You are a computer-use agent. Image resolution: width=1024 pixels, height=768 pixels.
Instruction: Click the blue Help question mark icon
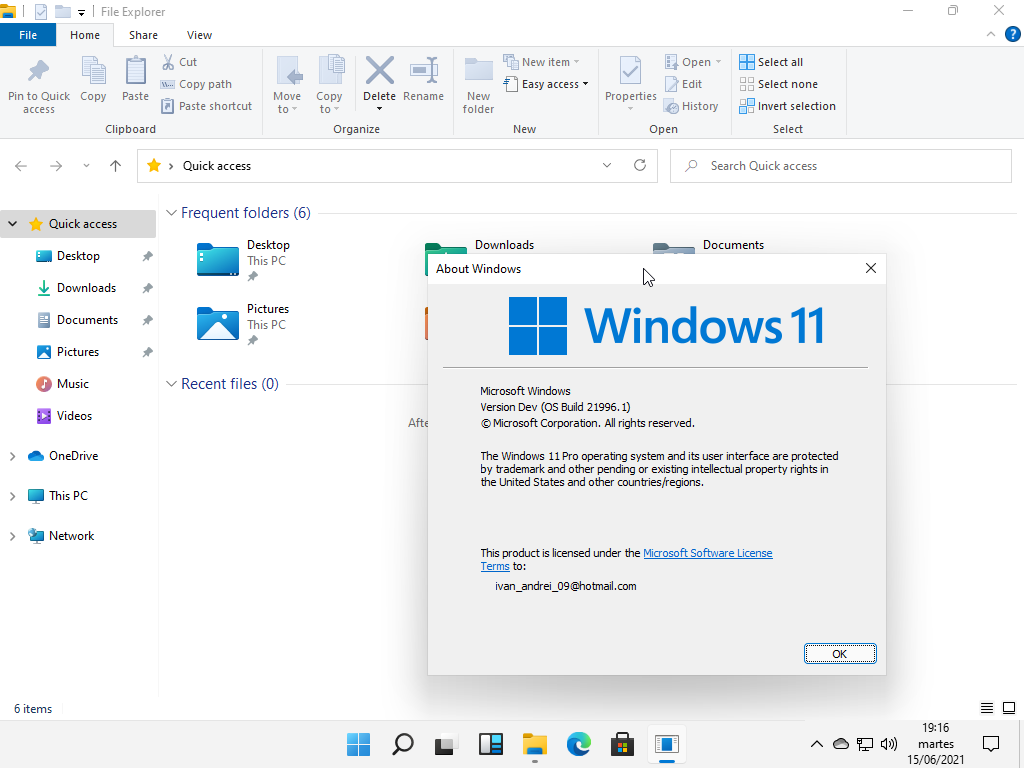point(1012,35)
